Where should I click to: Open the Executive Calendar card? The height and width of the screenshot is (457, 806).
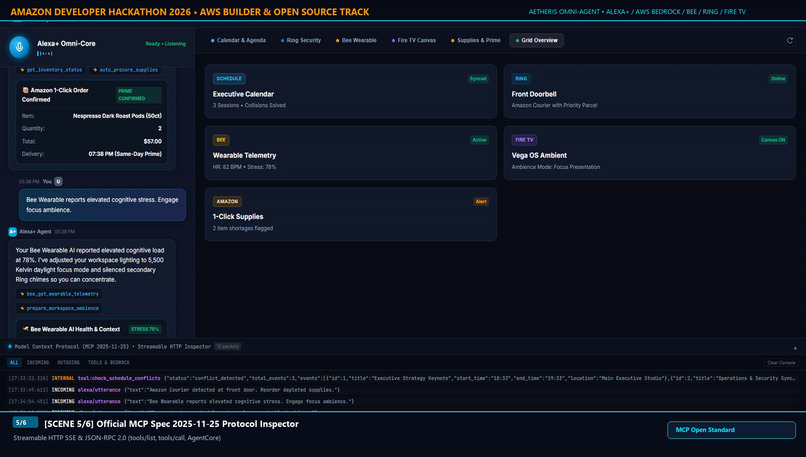click(351, 92)
